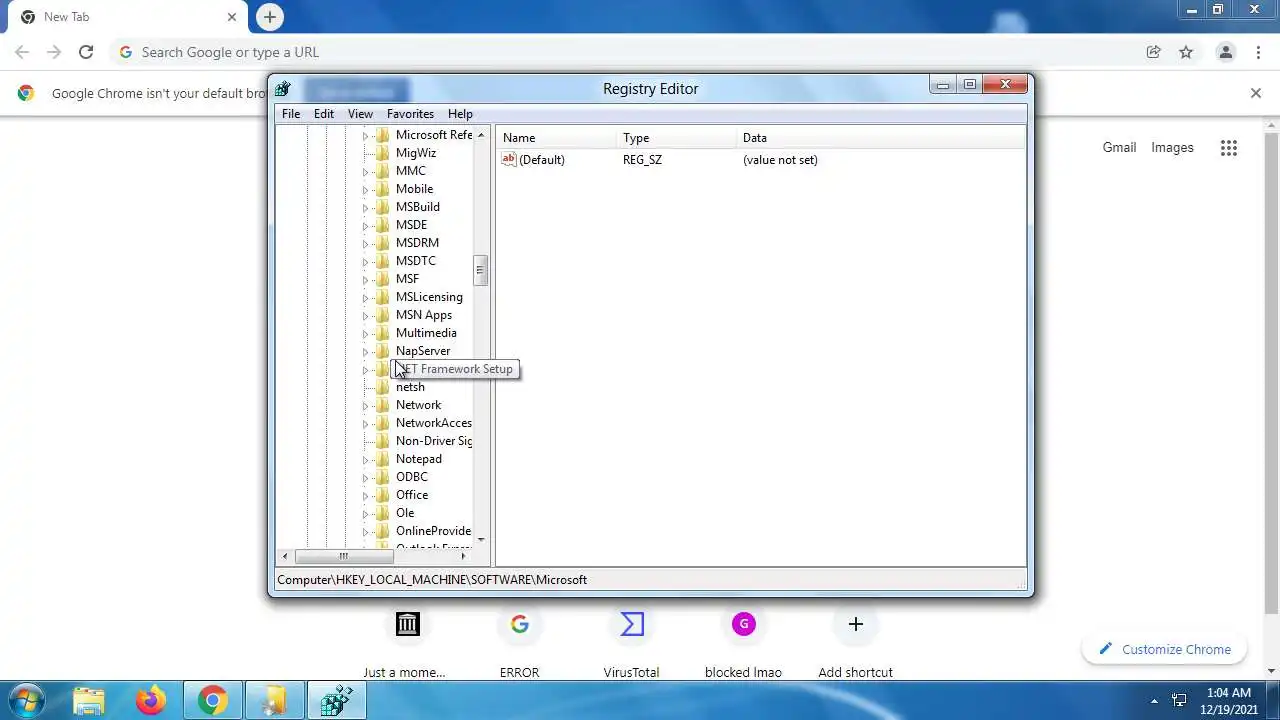Open the Help menu in Registry Editor
This screenshot has height=720, width=1280.
pos(460,114)
